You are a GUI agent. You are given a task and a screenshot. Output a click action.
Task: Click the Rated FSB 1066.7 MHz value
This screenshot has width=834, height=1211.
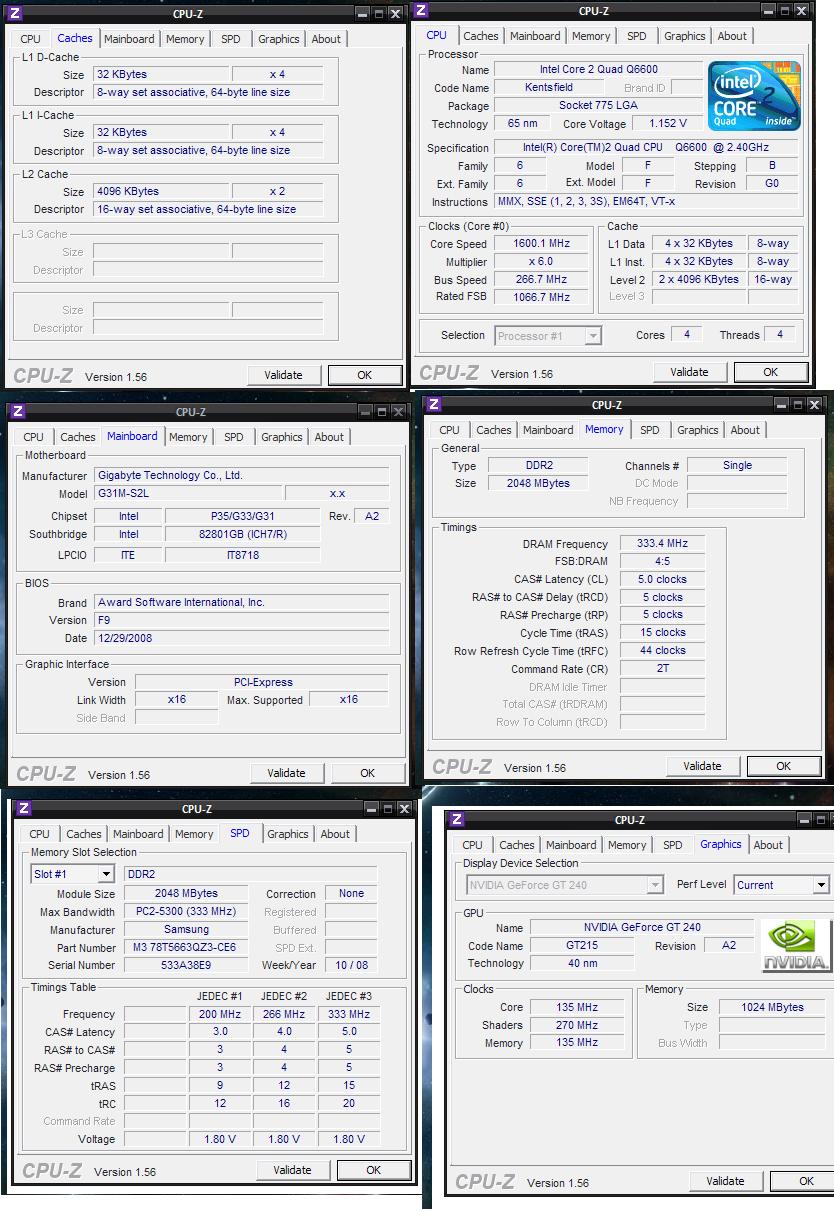tap(540, 297)
